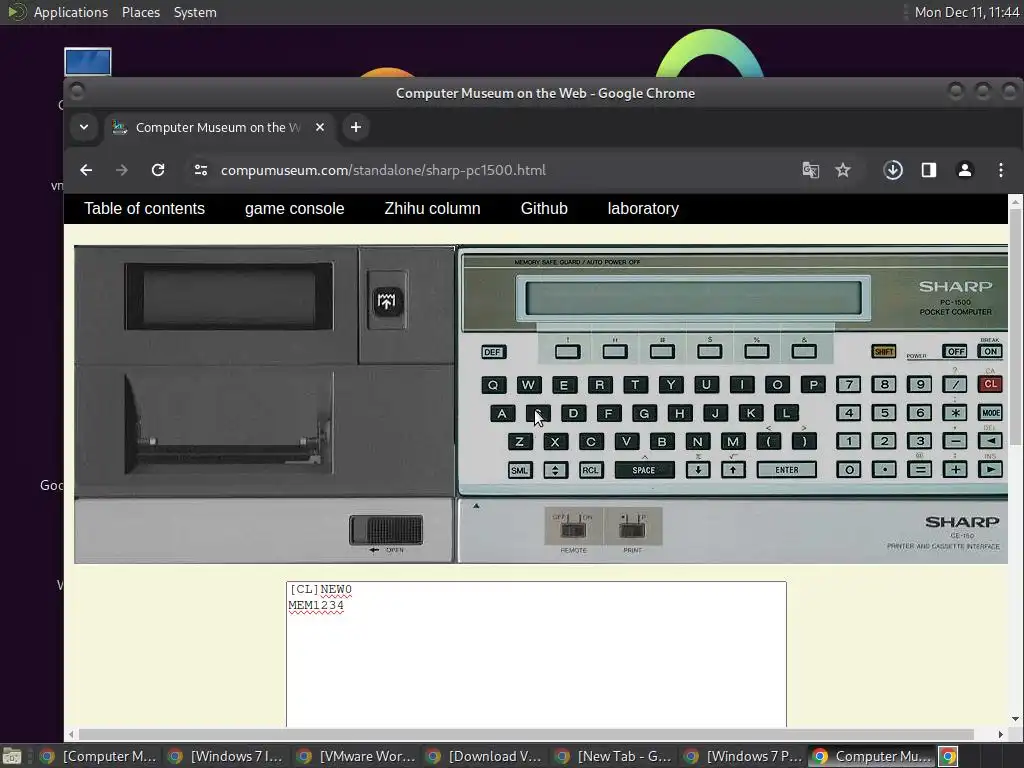Click the clock in the top panel
The width and height of the screenshot is (1024, 768).
[x=967, y=12]
